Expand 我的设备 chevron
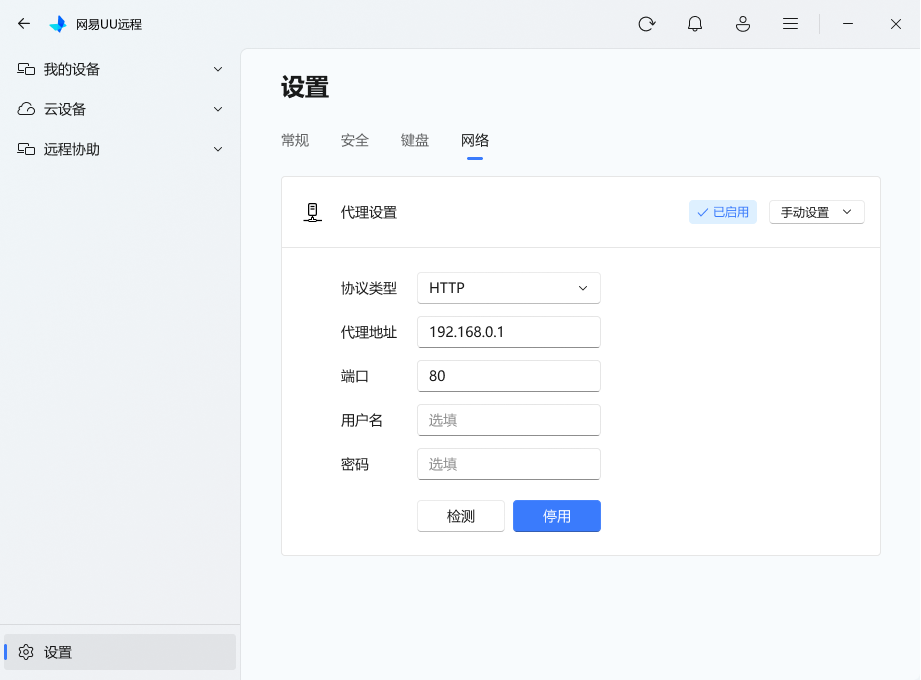This screenshot has width=921, height=680. click(218, 69)
